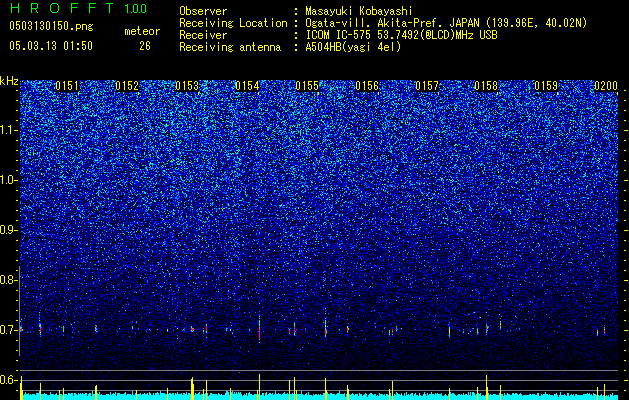Click the antenna value A504HB(yagi 4el)

pyautogui.click(x=353, y=47)
